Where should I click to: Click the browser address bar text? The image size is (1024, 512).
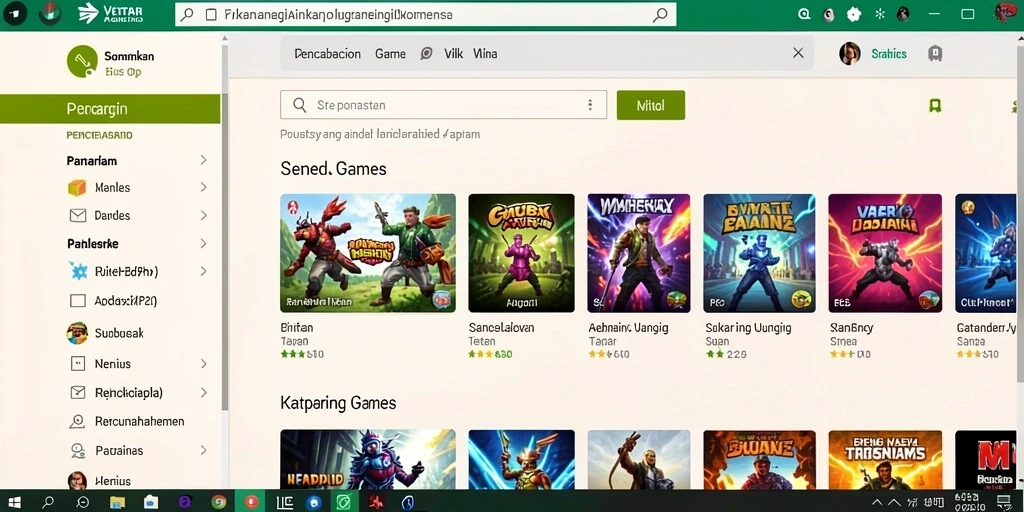pos(338,14)
